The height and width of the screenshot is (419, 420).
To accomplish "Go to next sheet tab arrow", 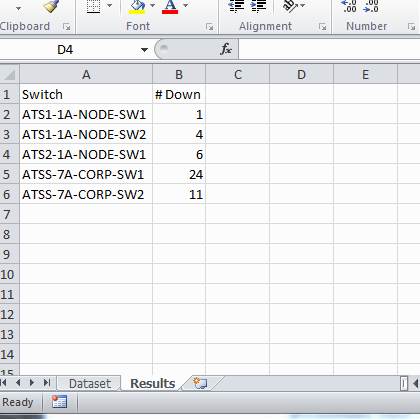I will point(32,383).
